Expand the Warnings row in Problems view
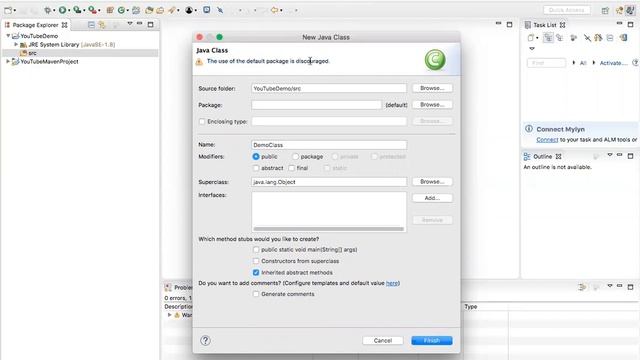Image resolution: width=640 pixels, height=360 pixels. pos(169,315)
